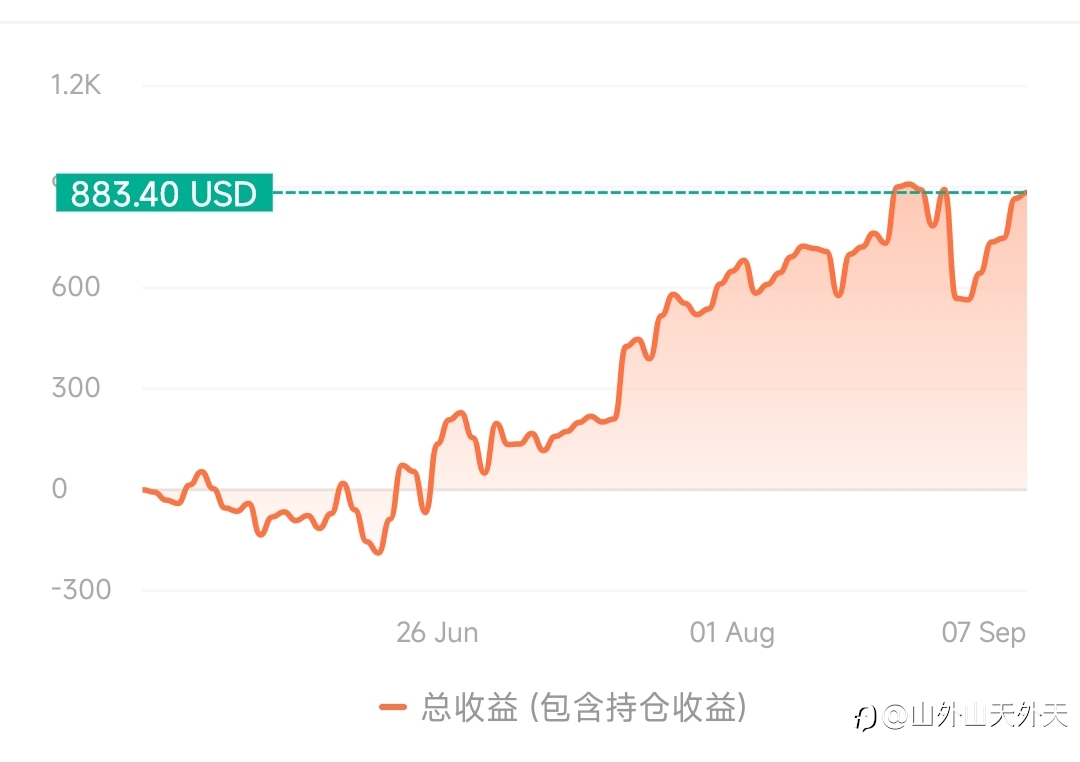Click the highest peak of the line
Viewport: 1080px width, 762px height.
pos(908,185)
